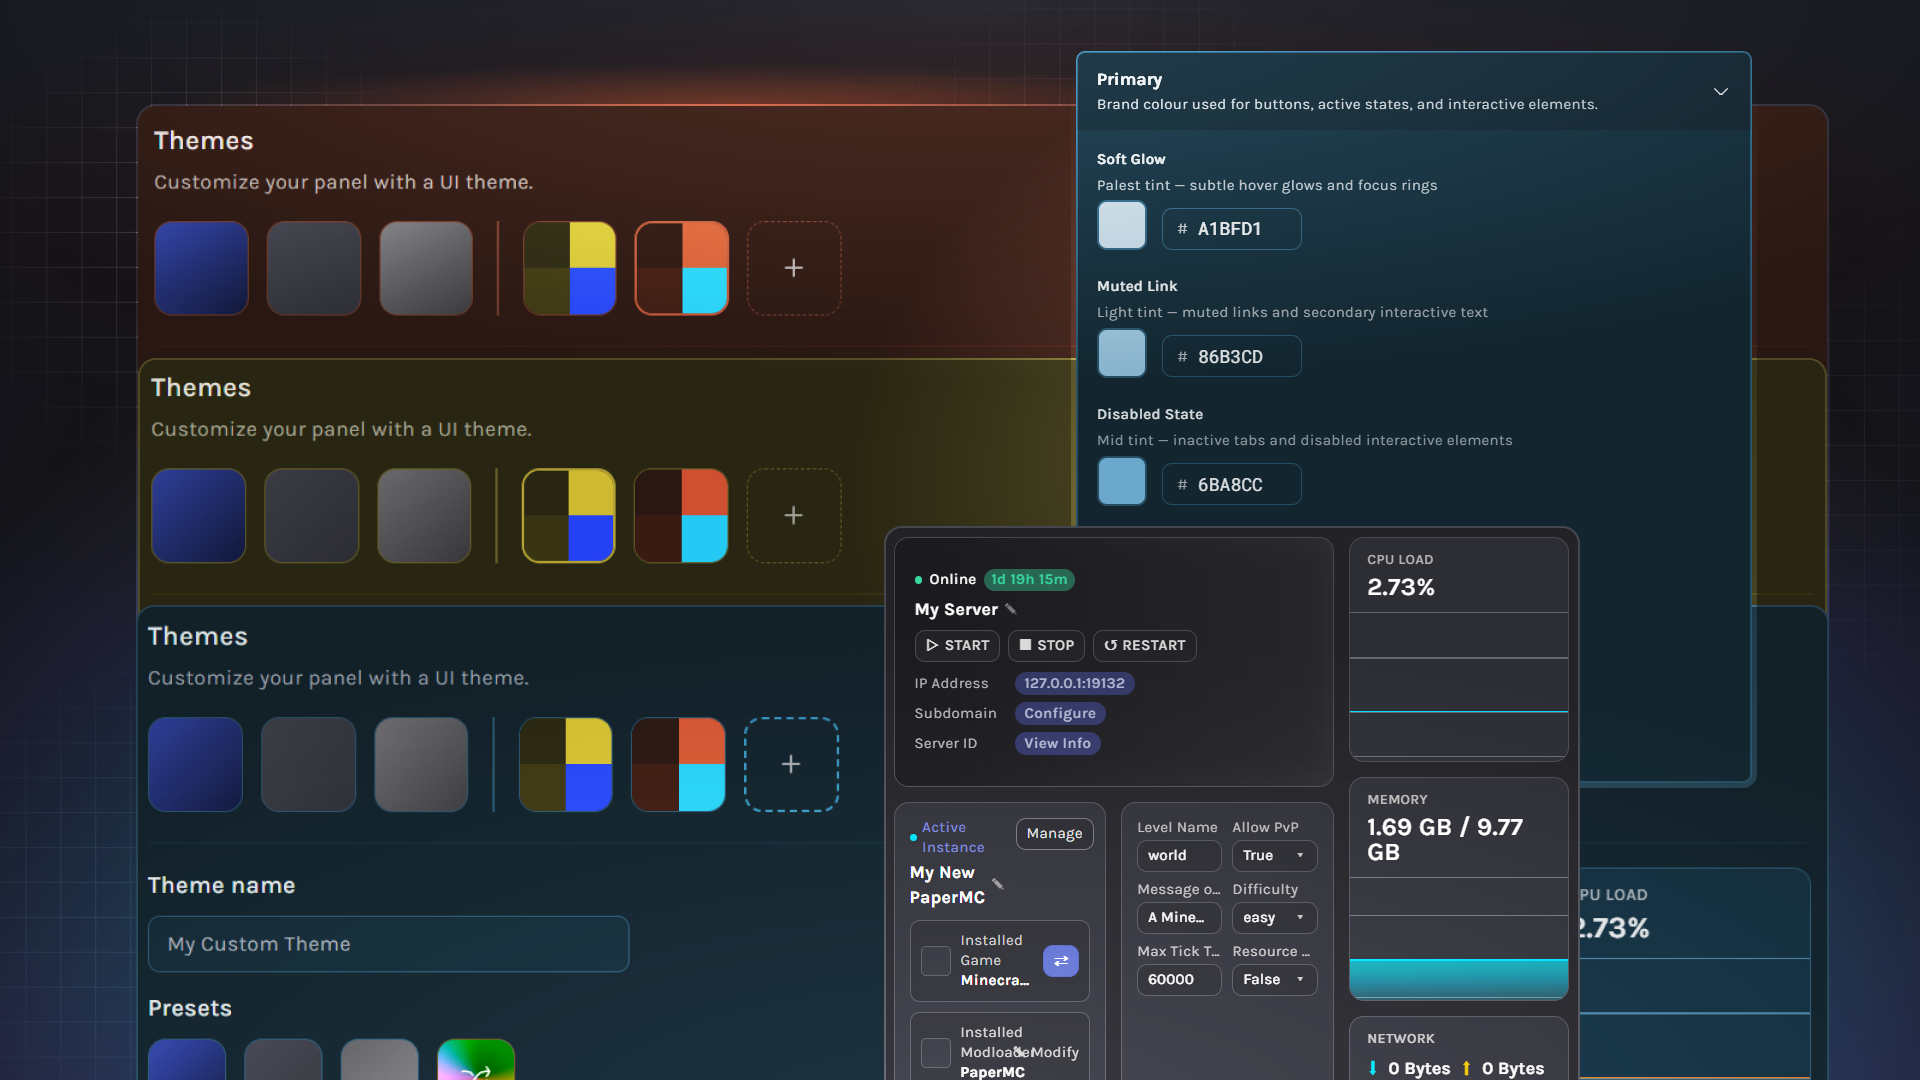Viewport: 1920px width, 1080px height.
Task: Click the MEMORY 1.69 GB / 9.77 GB value
Action: pyautogui.click(x=1445, y=840)
